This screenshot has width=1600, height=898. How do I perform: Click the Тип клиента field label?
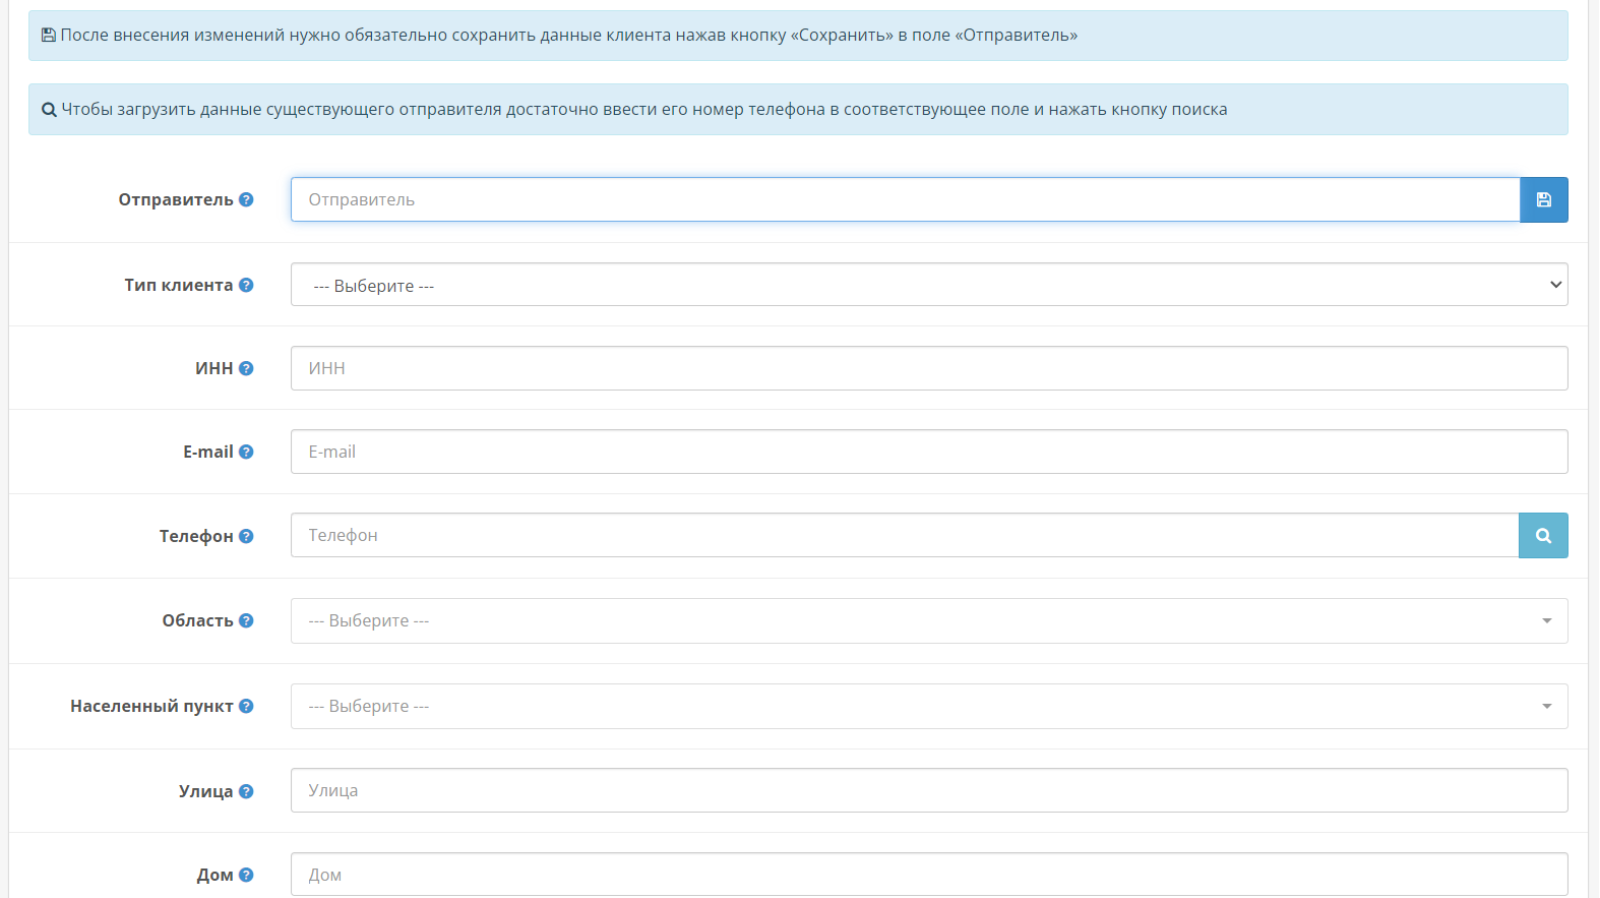178,285
